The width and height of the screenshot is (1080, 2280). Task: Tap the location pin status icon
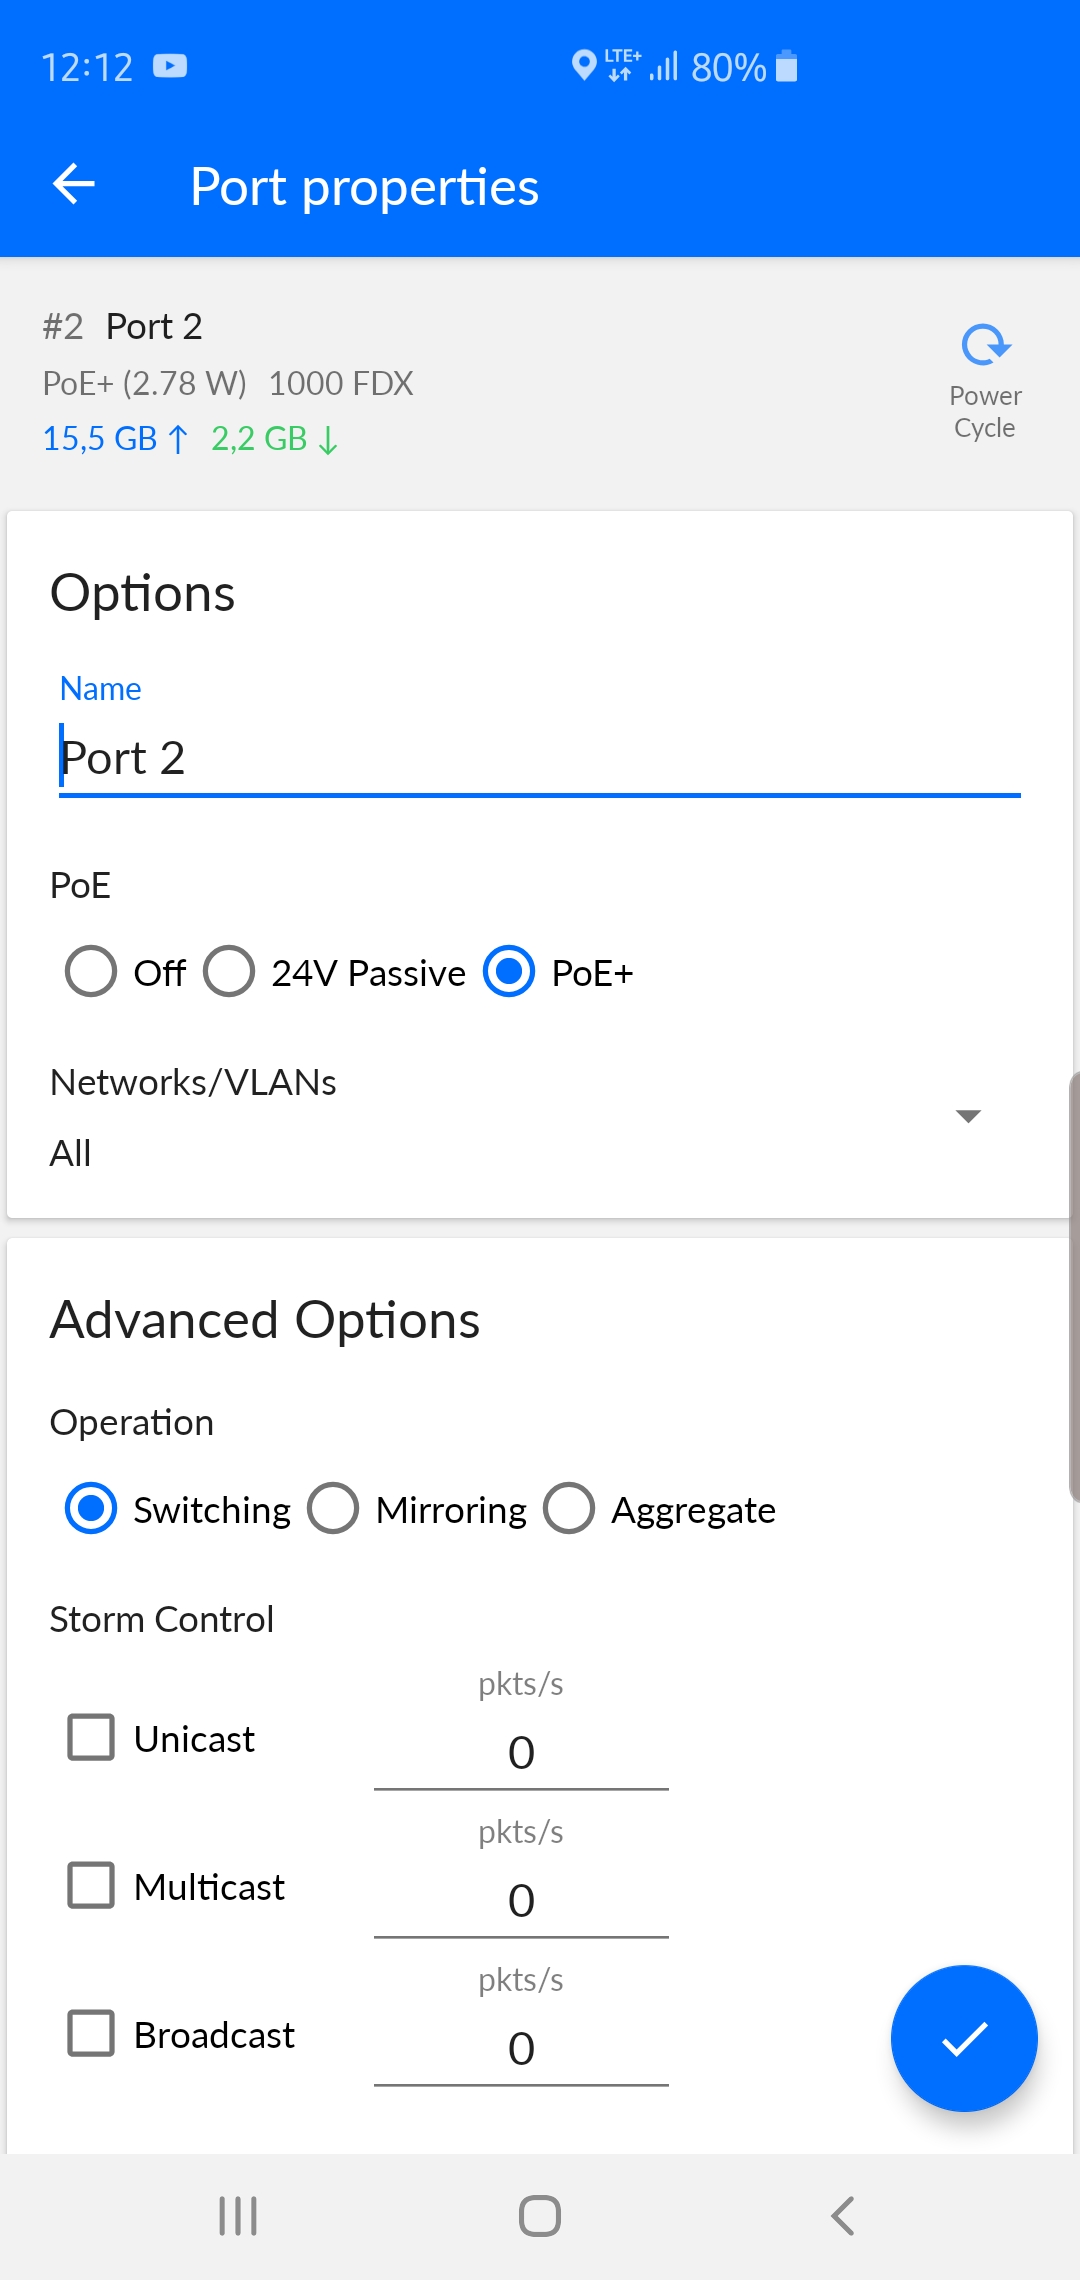583,66
